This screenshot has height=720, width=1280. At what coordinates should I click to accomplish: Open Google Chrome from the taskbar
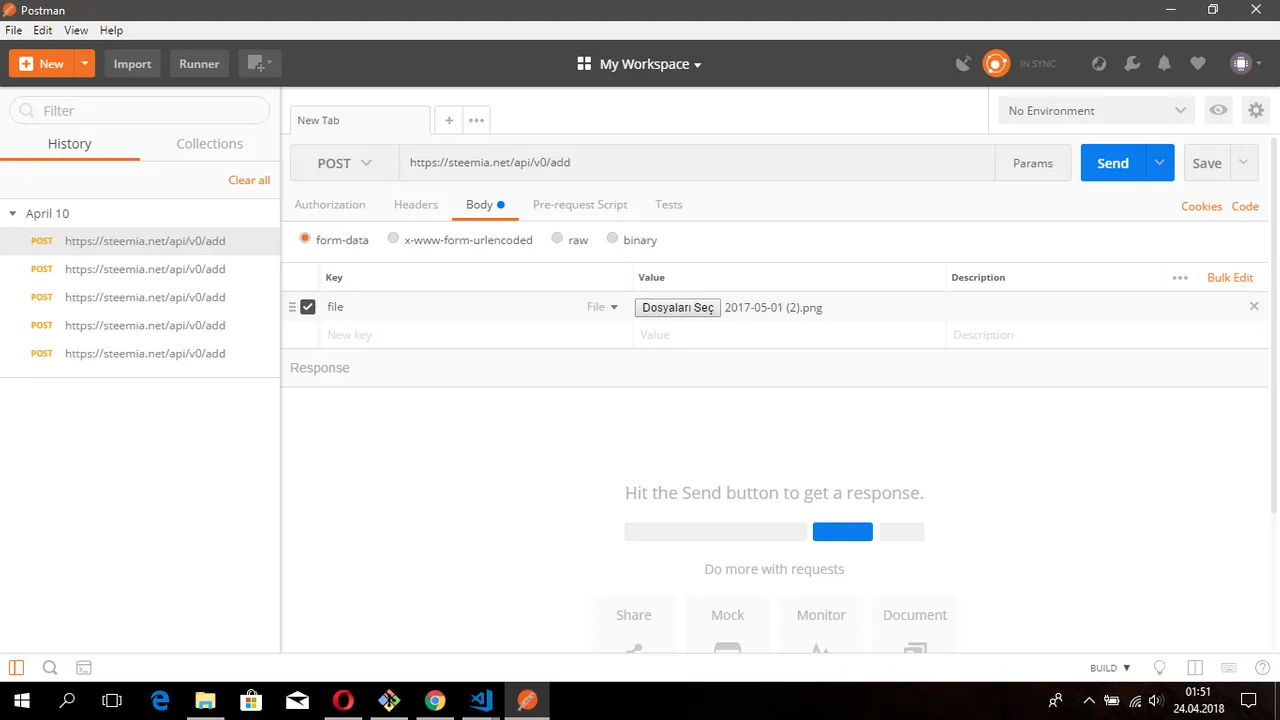[x=435, y=701]
